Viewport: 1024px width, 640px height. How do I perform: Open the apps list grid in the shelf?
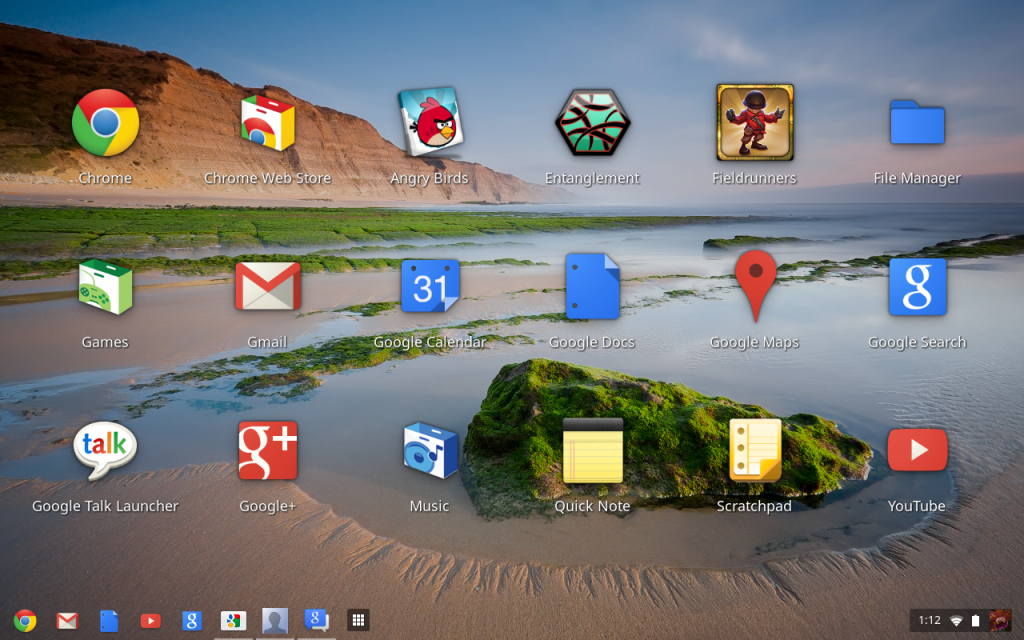(x=357, y=620)
